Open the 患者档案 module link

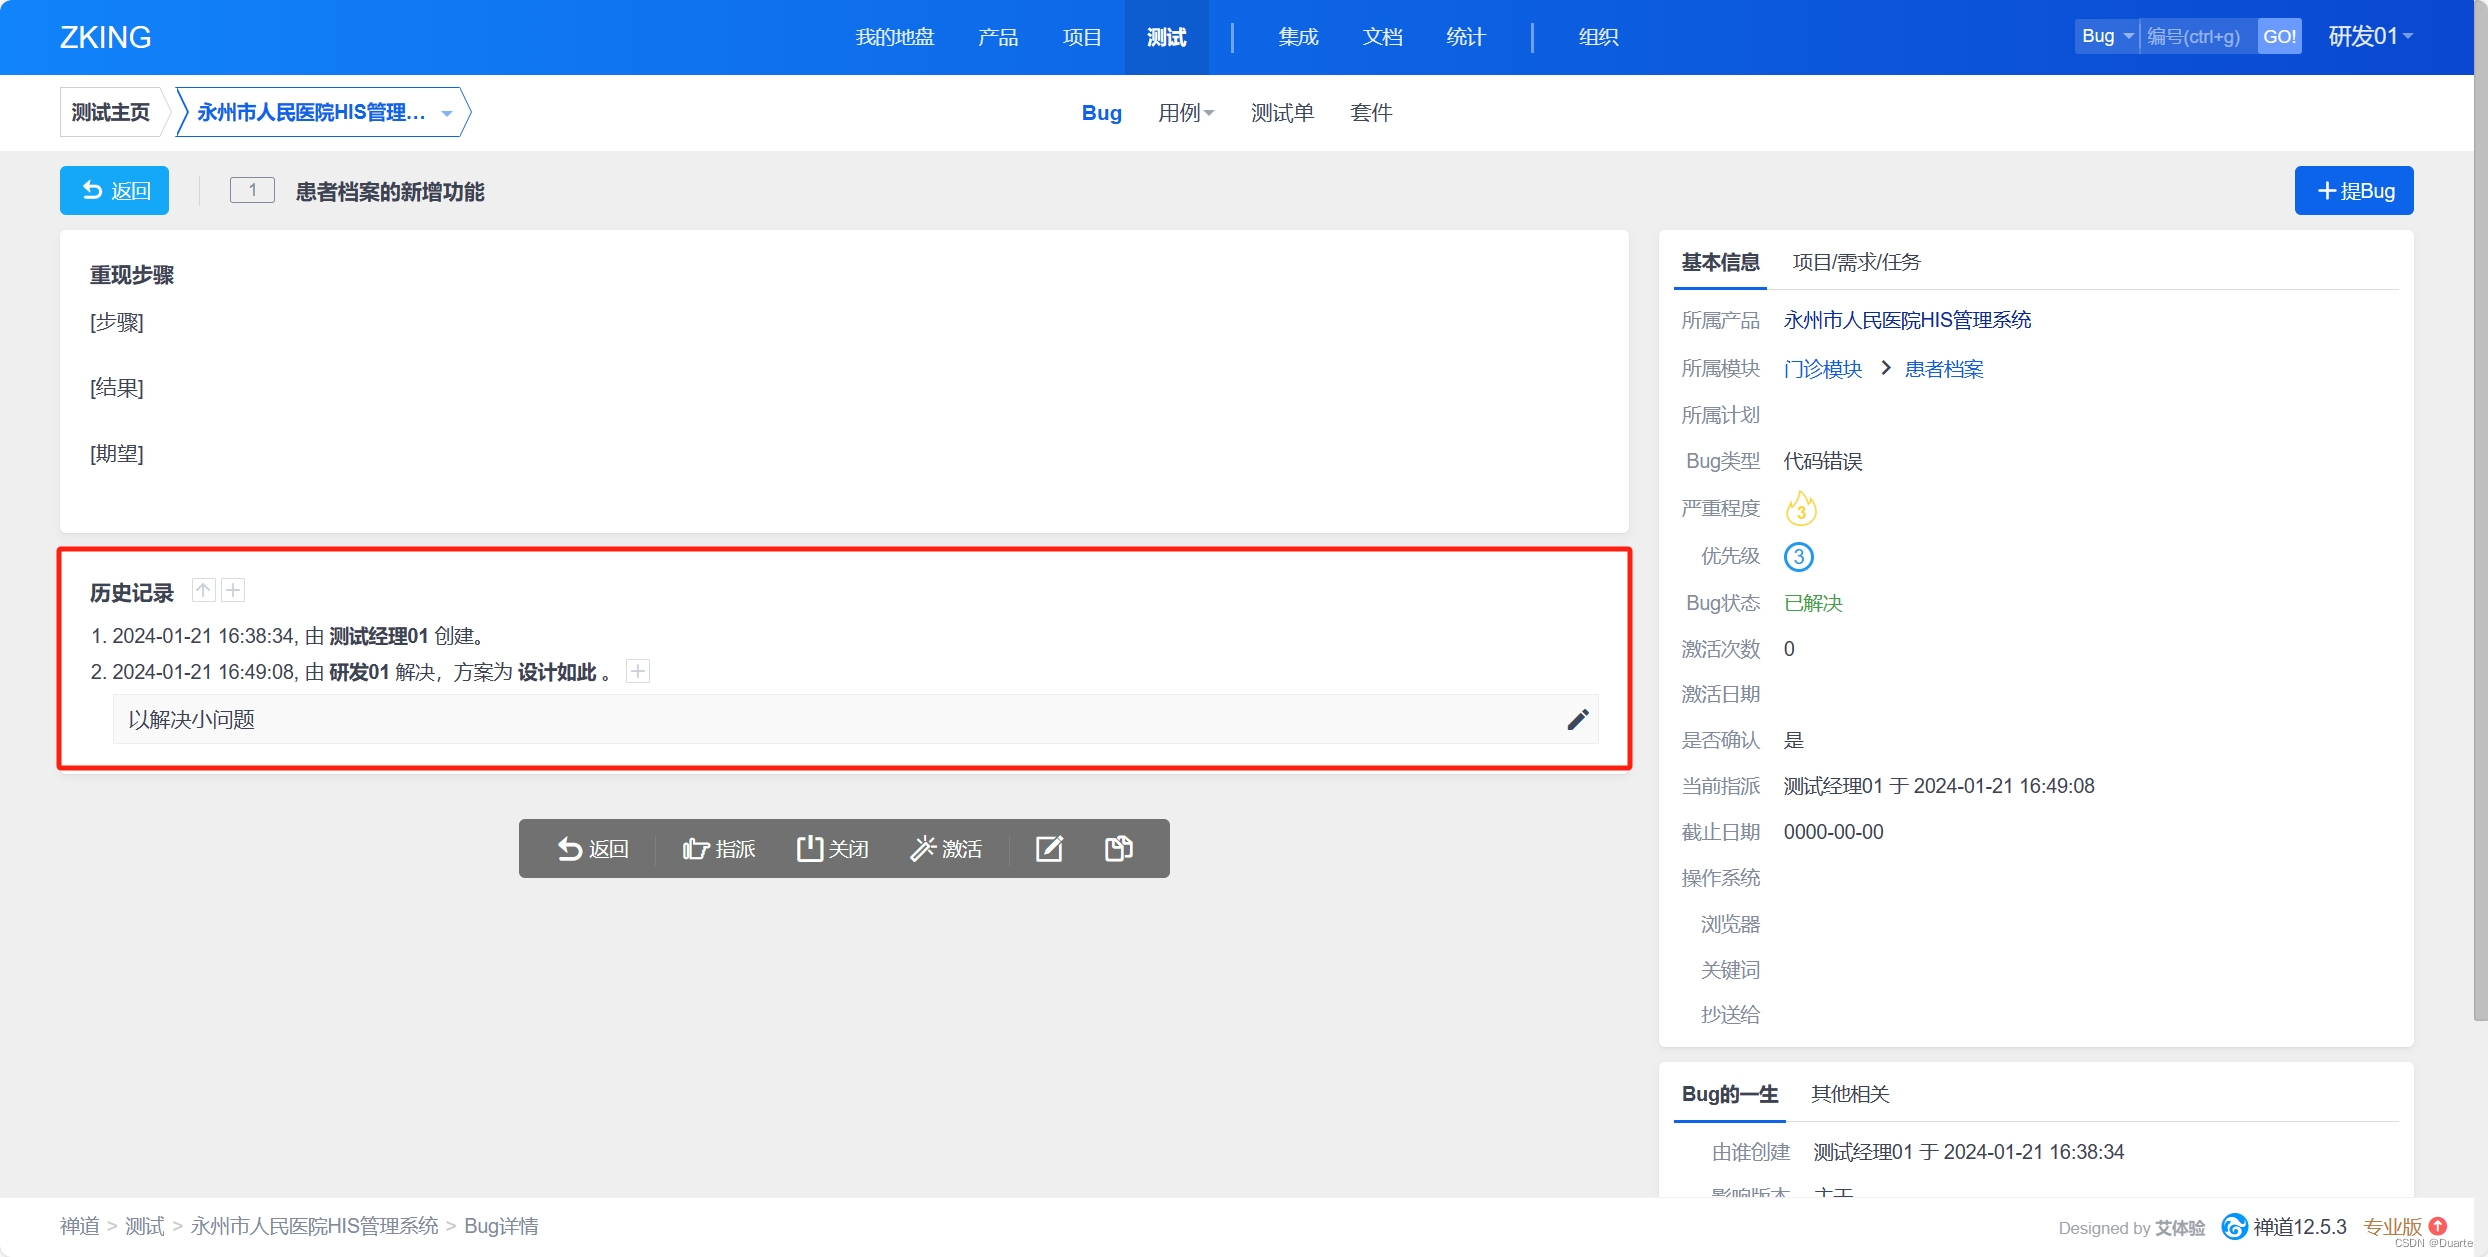1944,369
